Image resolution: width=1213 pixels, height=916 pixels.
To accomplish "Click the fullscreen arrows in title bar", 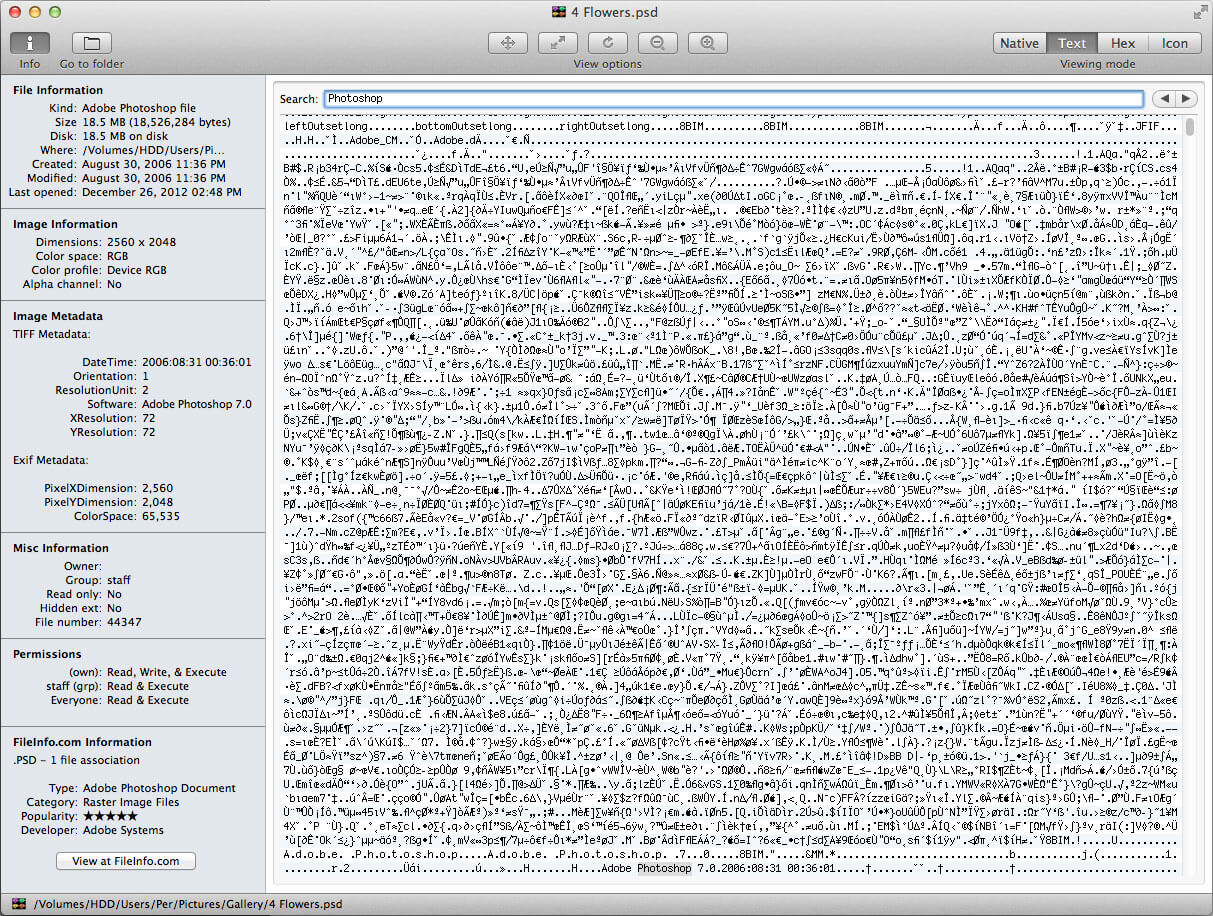I will coord(1199,12).
